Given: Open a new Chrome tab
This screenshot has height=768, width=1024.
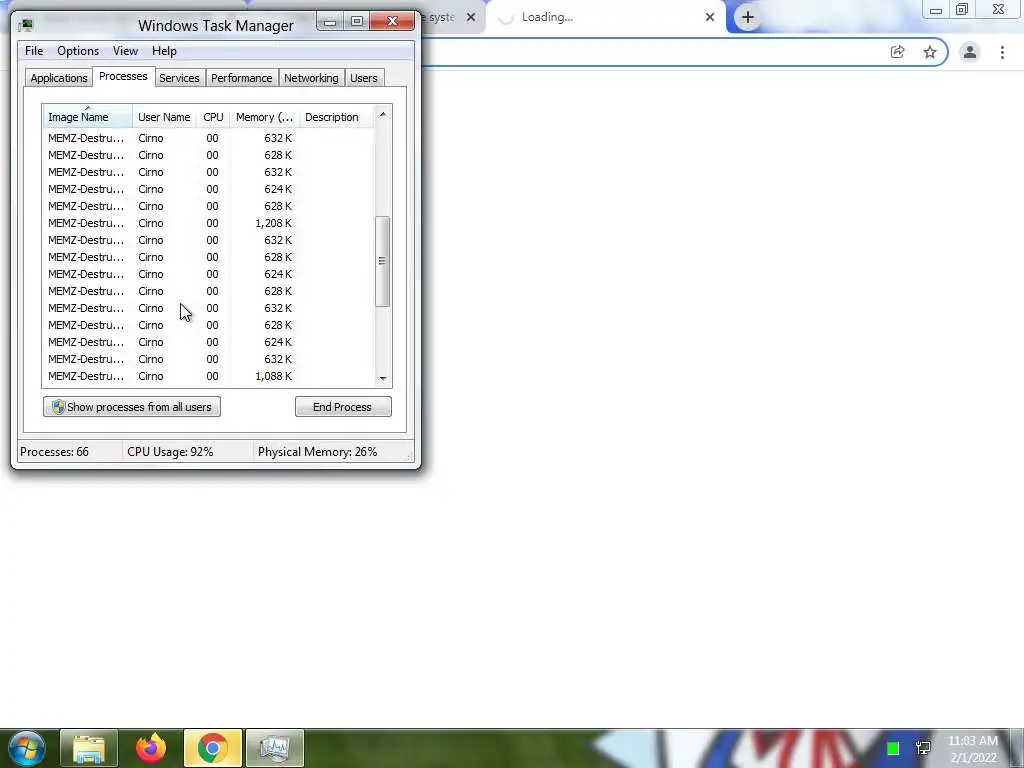Looking at the screenshot, I should pyautogui.click(x=748, y=17).
